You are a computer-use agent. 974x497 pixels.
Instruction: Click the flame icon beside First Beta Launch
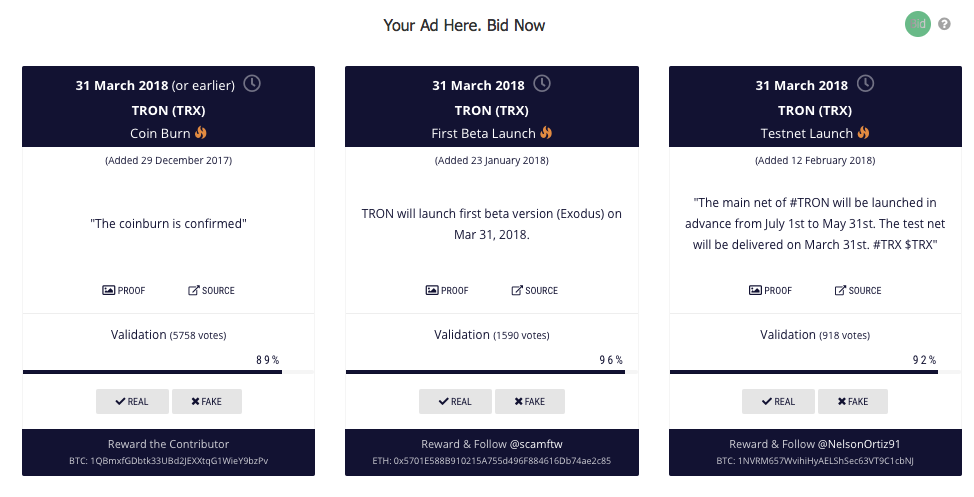[546, 133]
